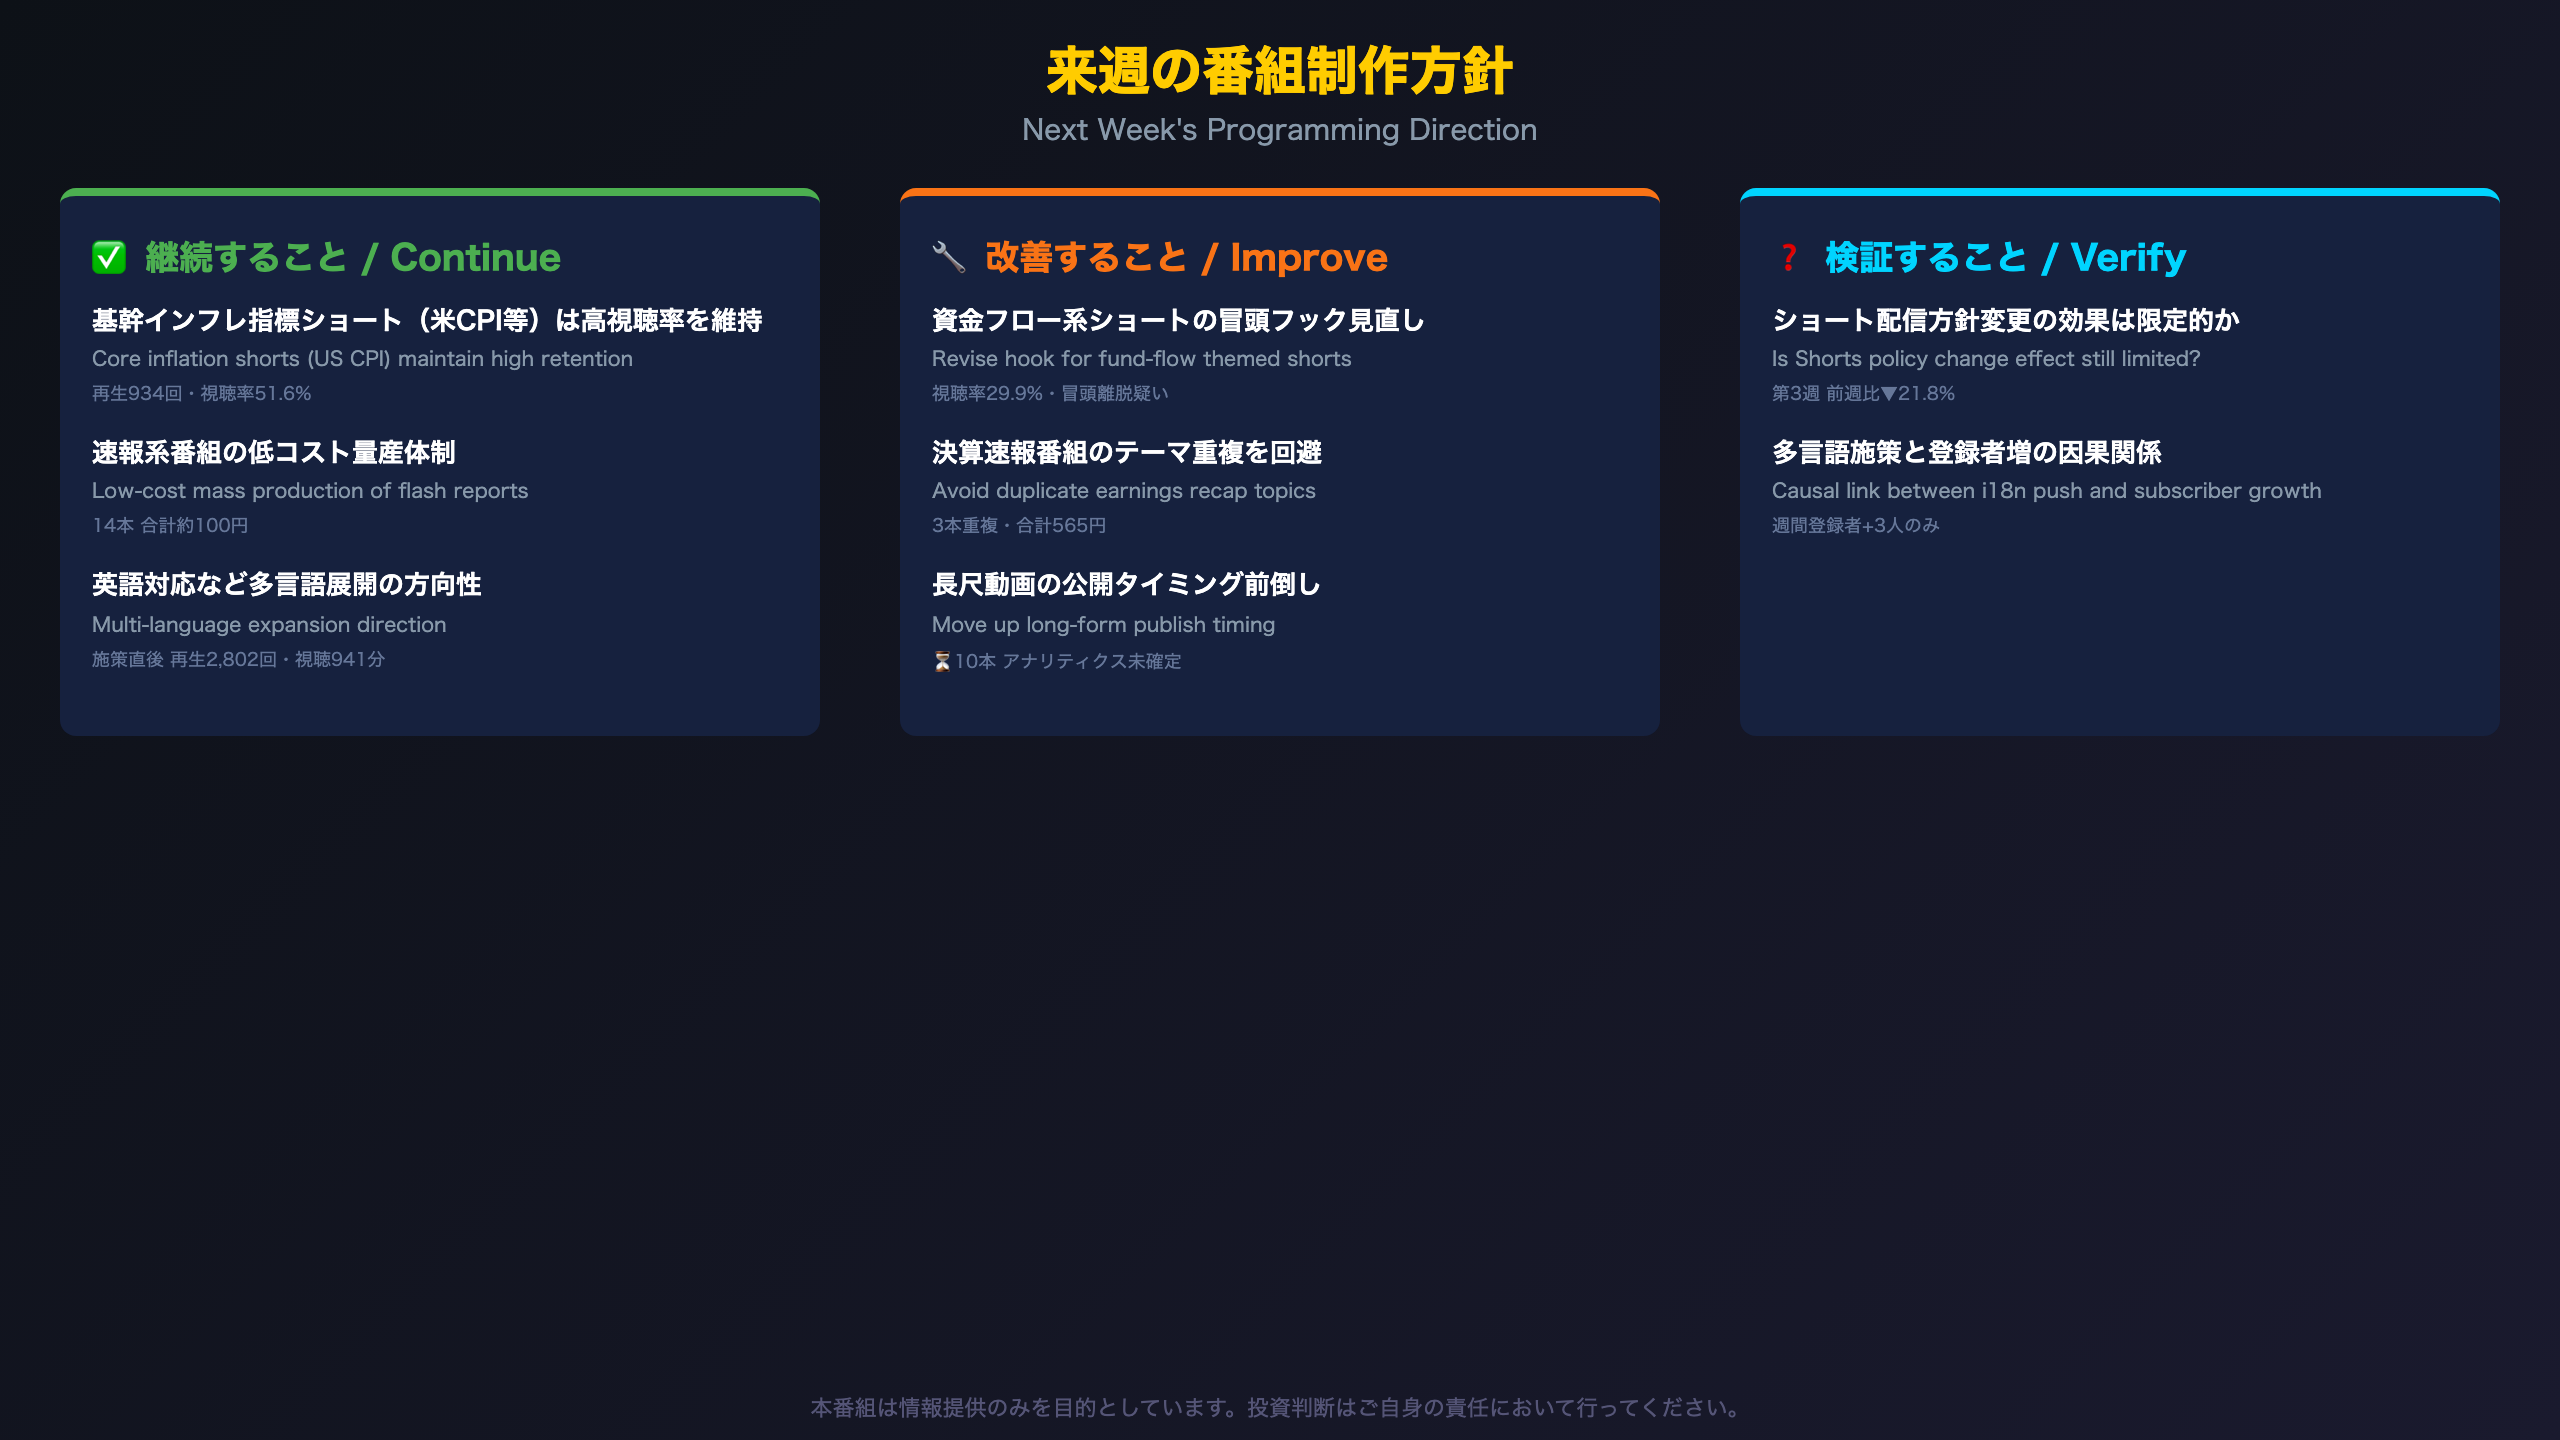
Task: Click Core inflation shorts (US CPI) maintain high retention
Action: [362, 359]
